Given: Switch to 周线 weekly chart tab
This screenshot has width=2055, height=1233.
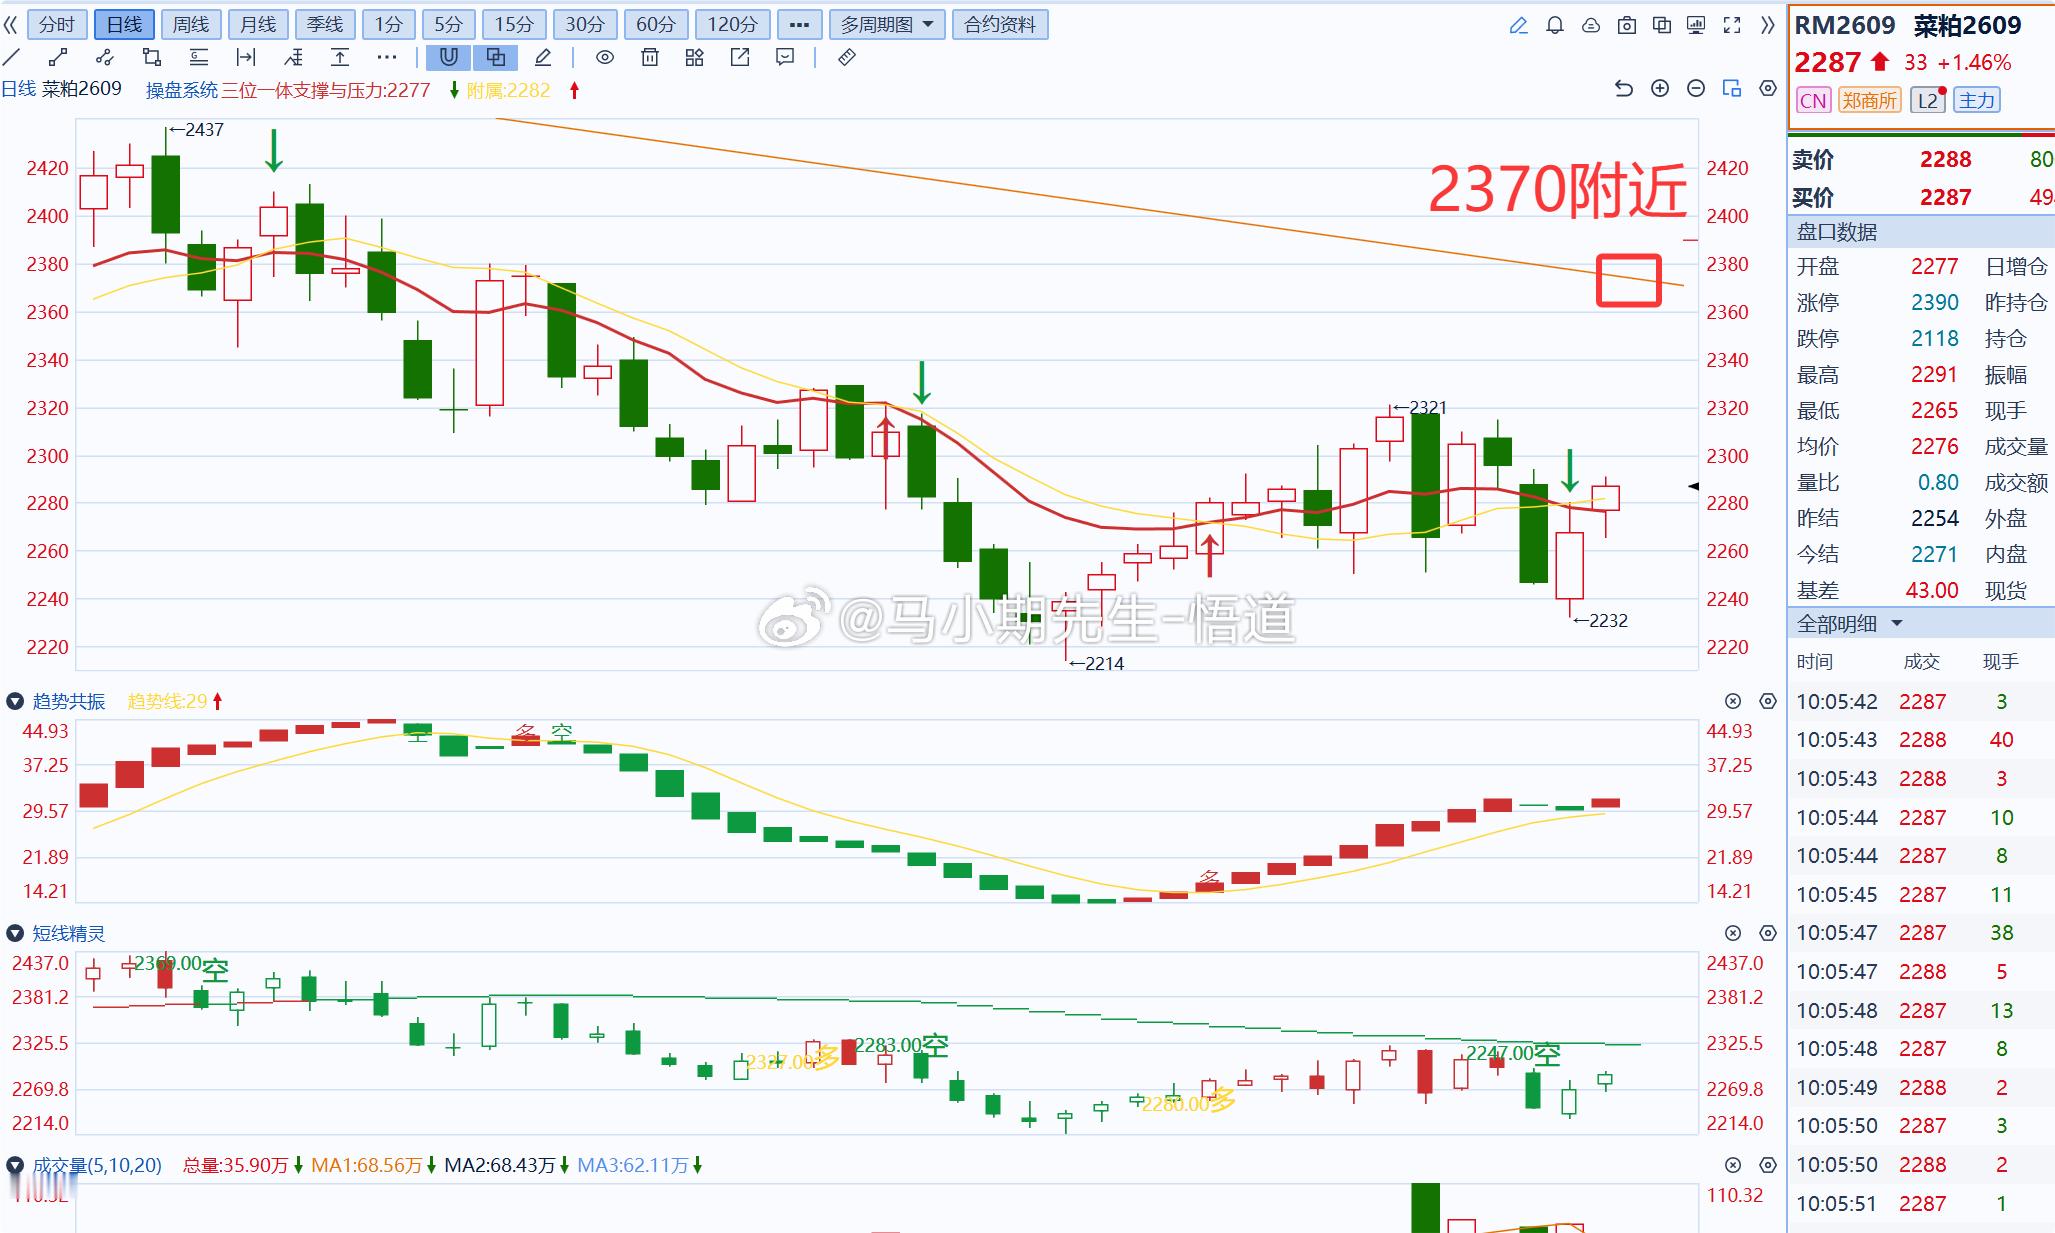Looking at the screenshot, I should pos(191,24).
